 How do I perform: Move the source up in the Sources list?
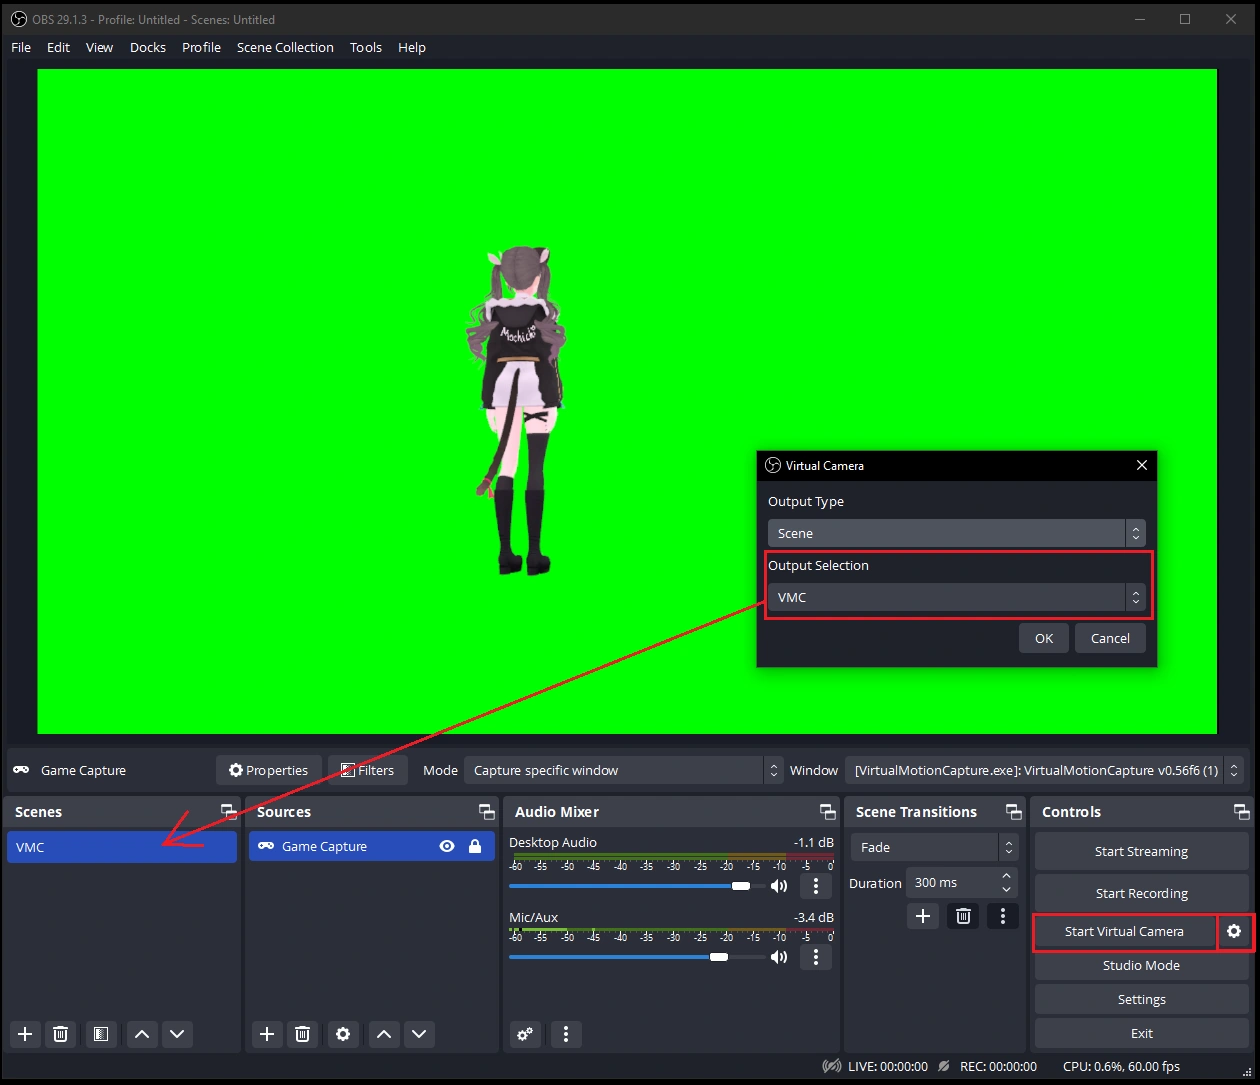coord(384,1034)
